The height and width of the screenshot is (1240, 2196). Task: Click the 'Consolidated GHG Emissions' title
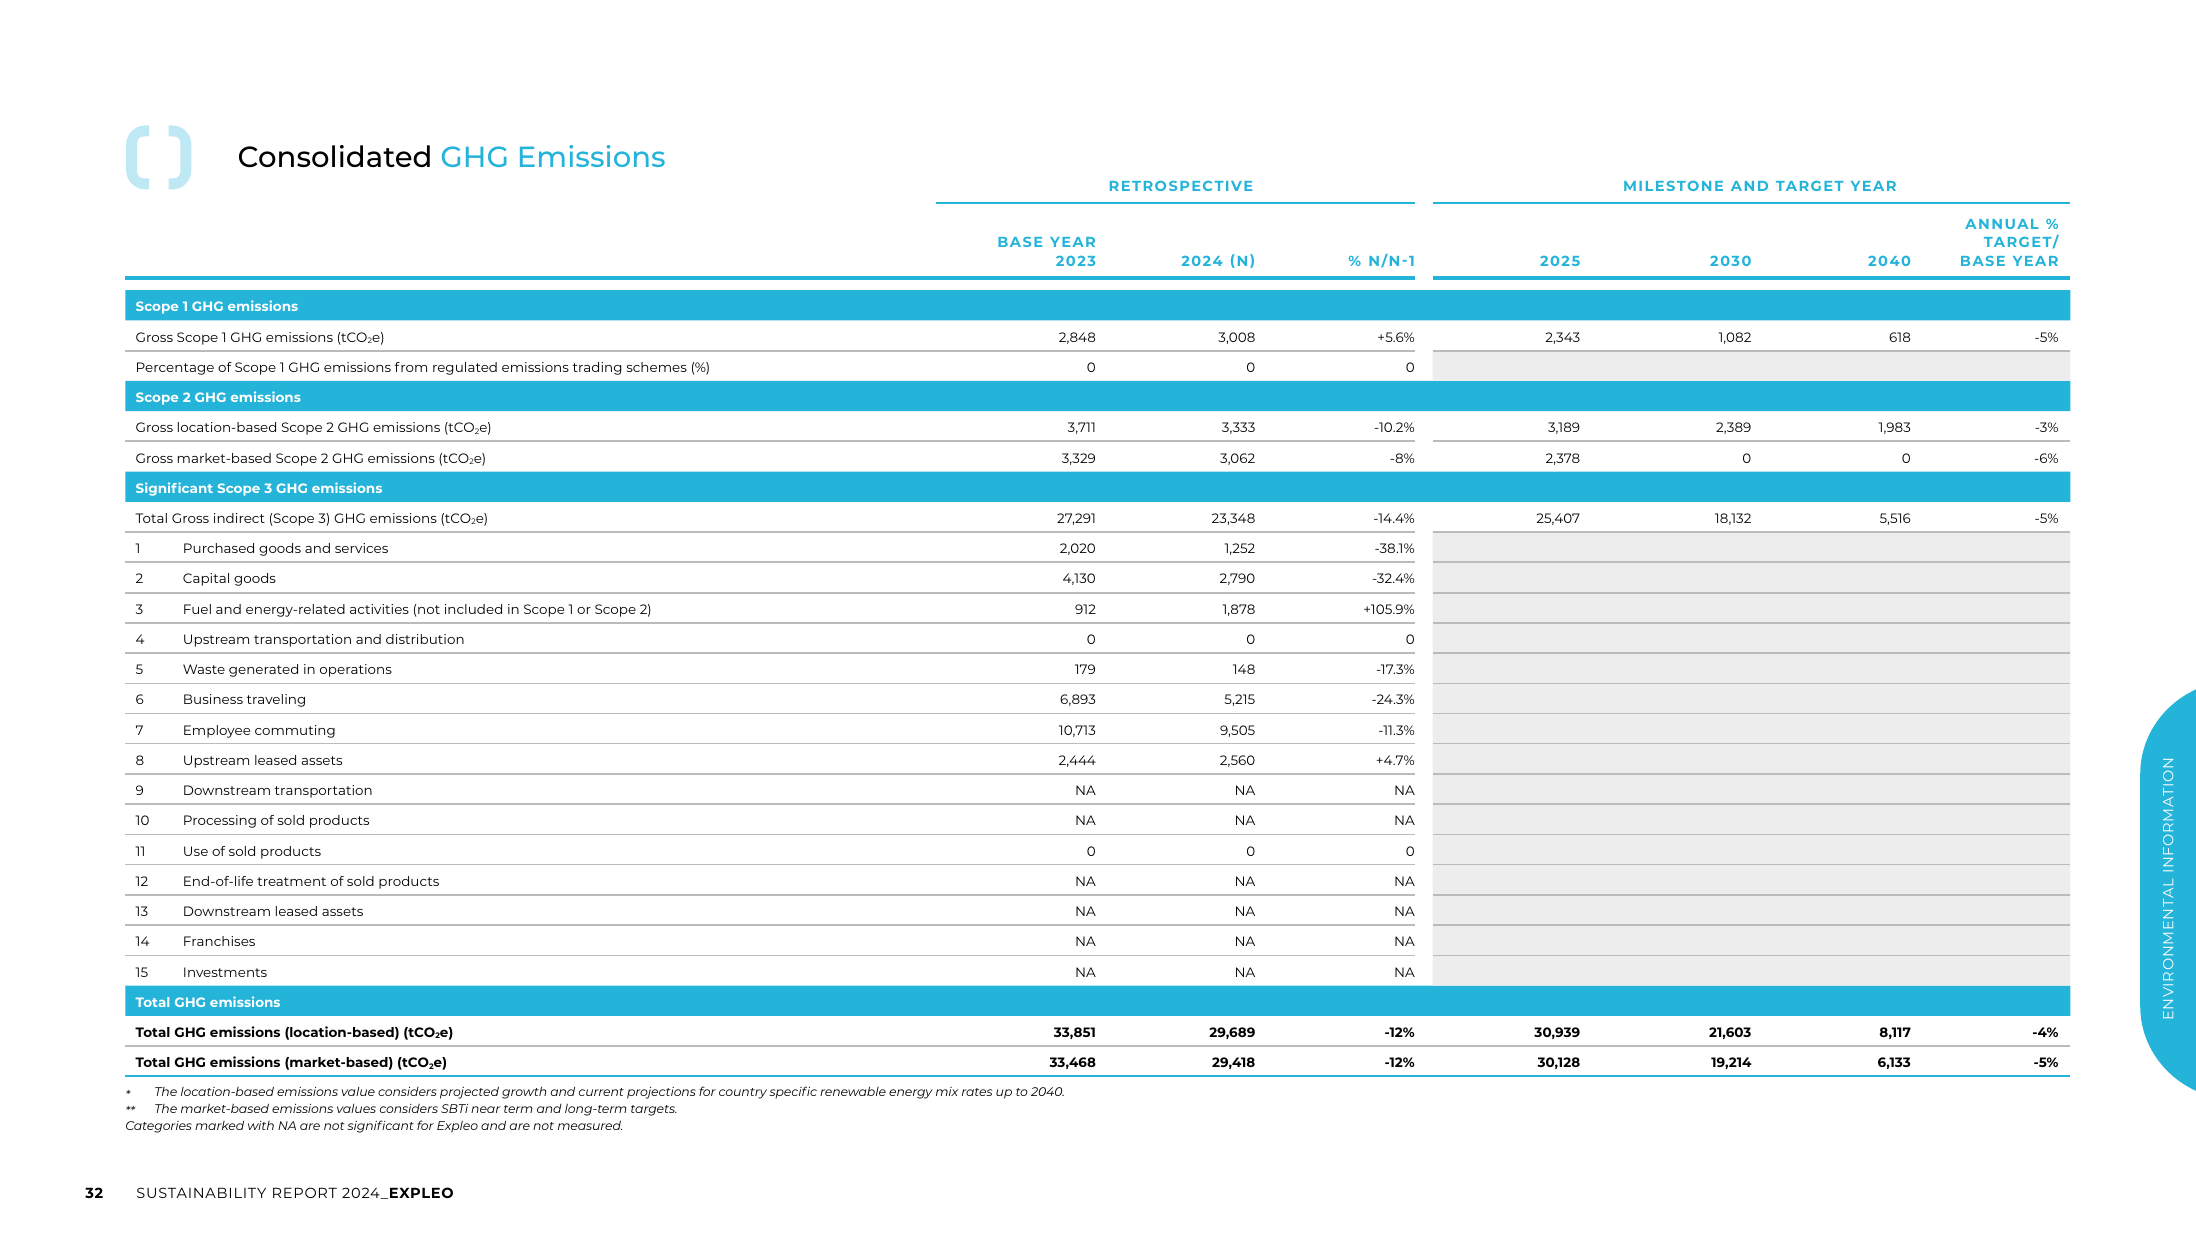click(x=451, y=157)
